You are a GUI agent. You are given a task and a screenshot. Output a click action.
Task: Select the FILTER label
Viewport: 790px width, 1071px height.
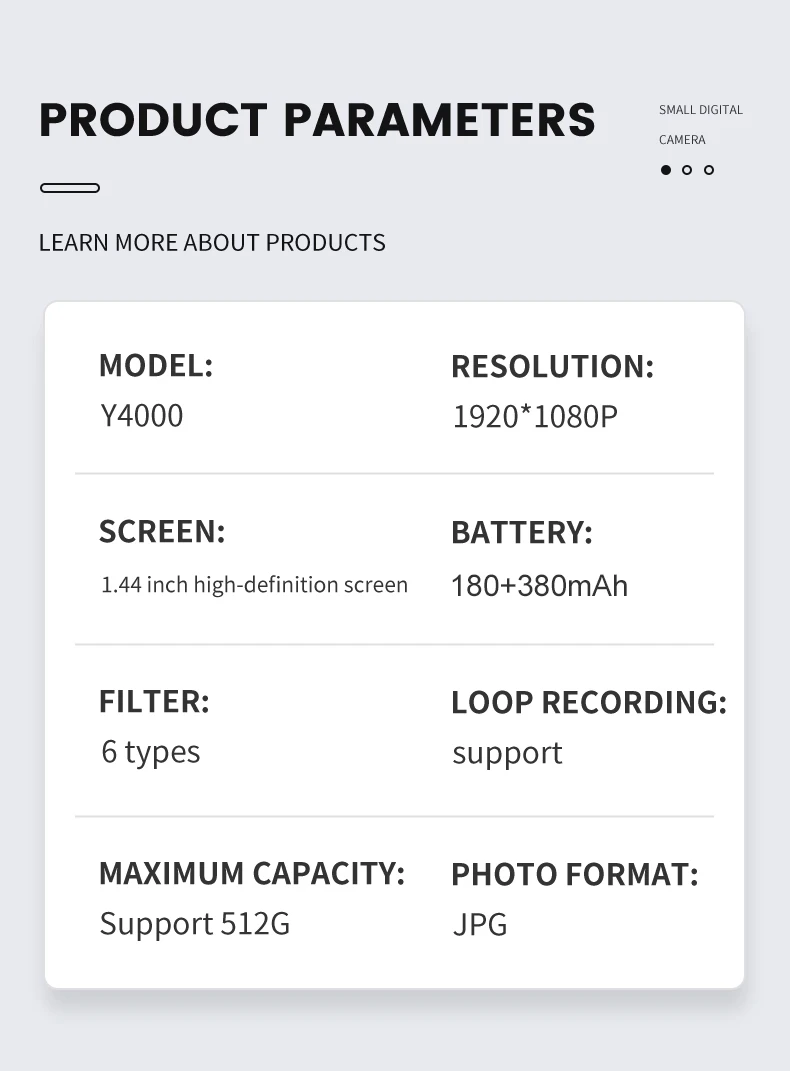154,702
